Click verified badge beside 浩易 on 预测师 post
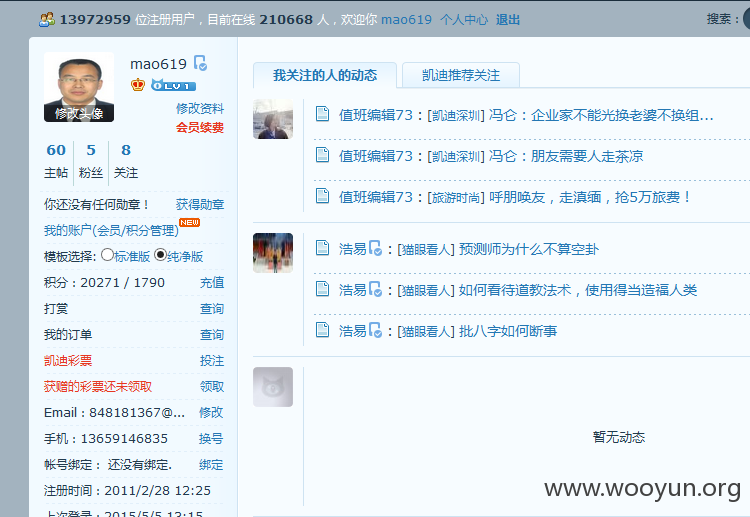The width and height of the screenshot is (750, 517). 375,248
